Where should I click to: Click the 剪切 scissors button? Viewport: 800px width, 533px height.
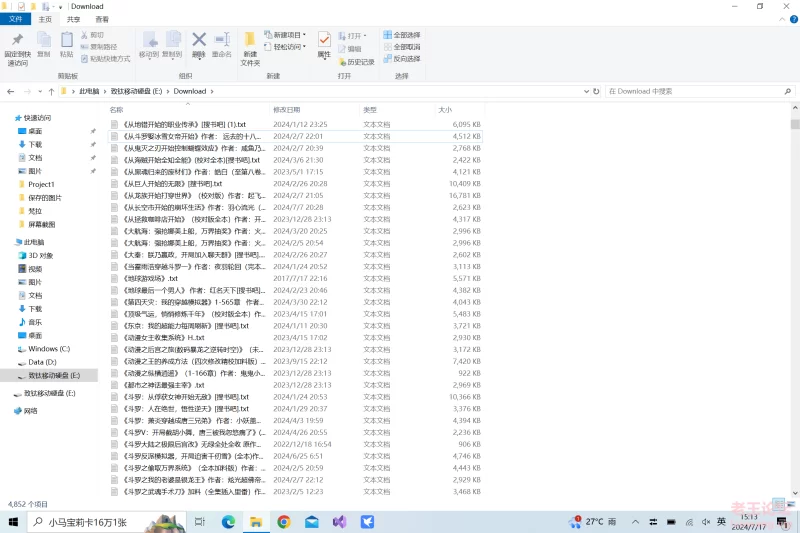tap(92, 35)
